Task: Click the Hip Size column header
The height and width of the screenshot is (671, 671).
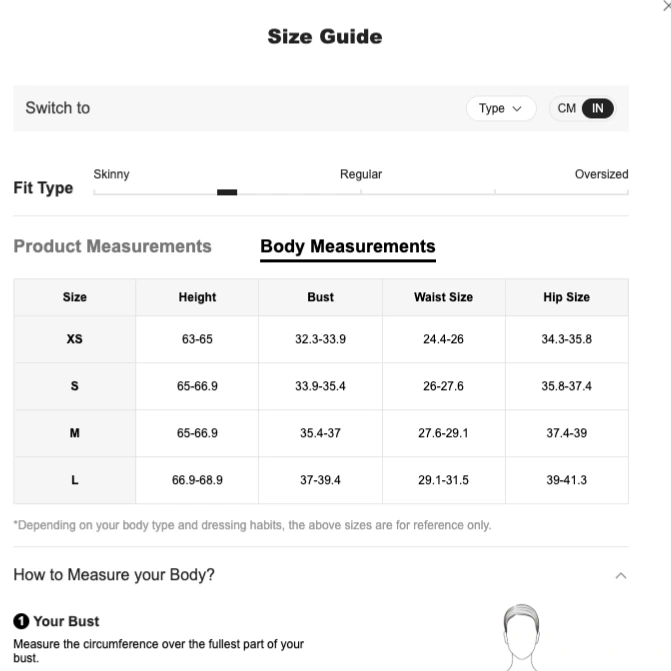Action: pyautogui.click(x=567, y=297)
